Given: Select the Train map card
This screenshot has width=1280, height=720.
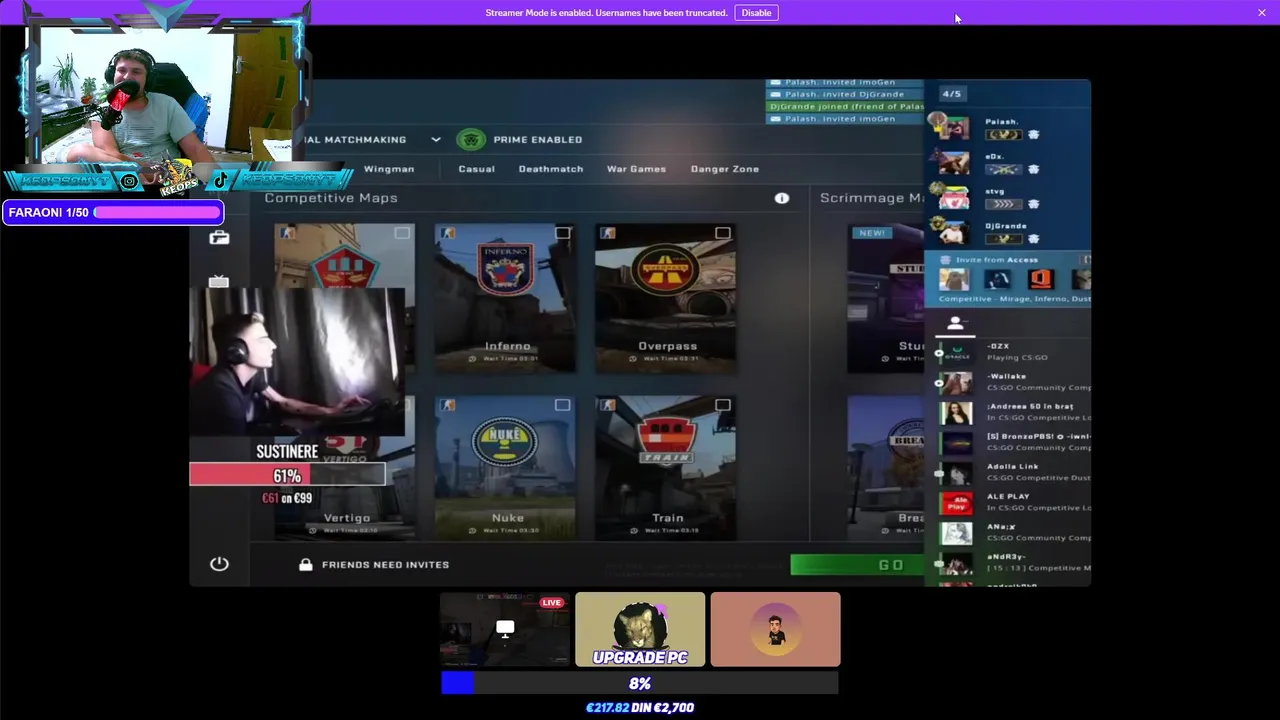Looking at the screenshot, I should 666,468.
